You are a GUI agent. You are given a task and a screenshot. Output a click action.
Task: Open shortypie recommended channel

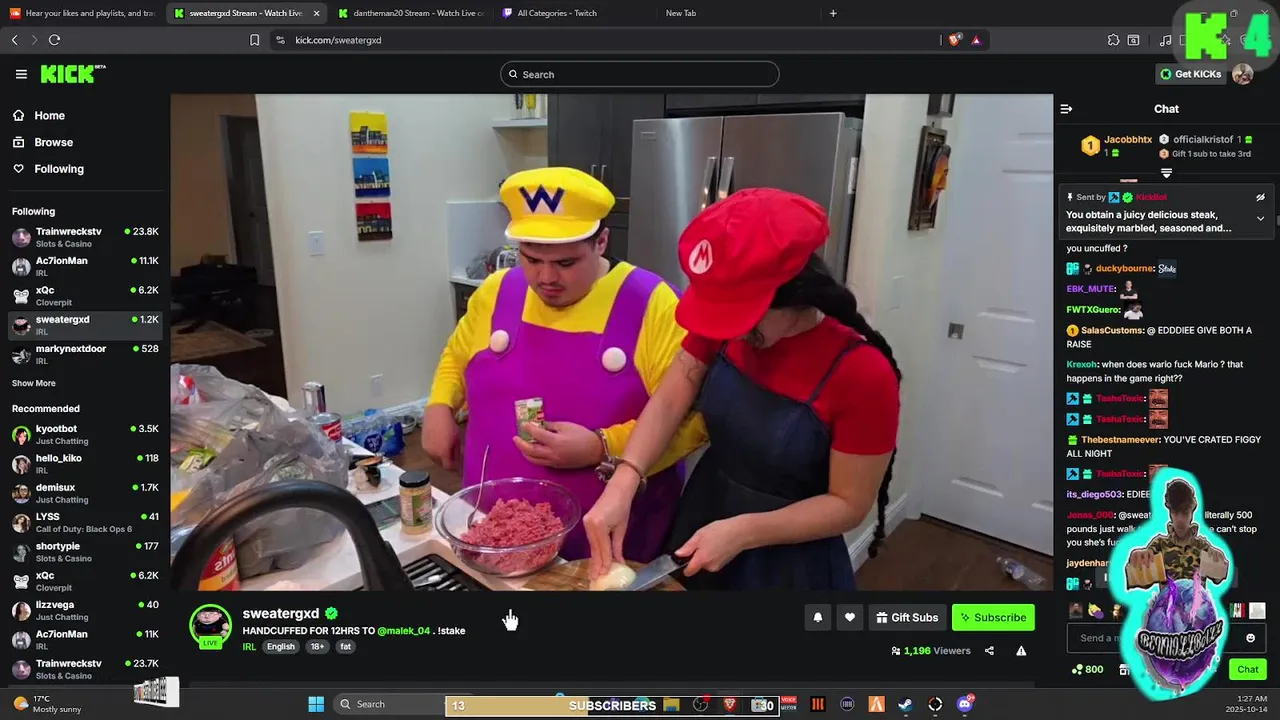point(85,552)
